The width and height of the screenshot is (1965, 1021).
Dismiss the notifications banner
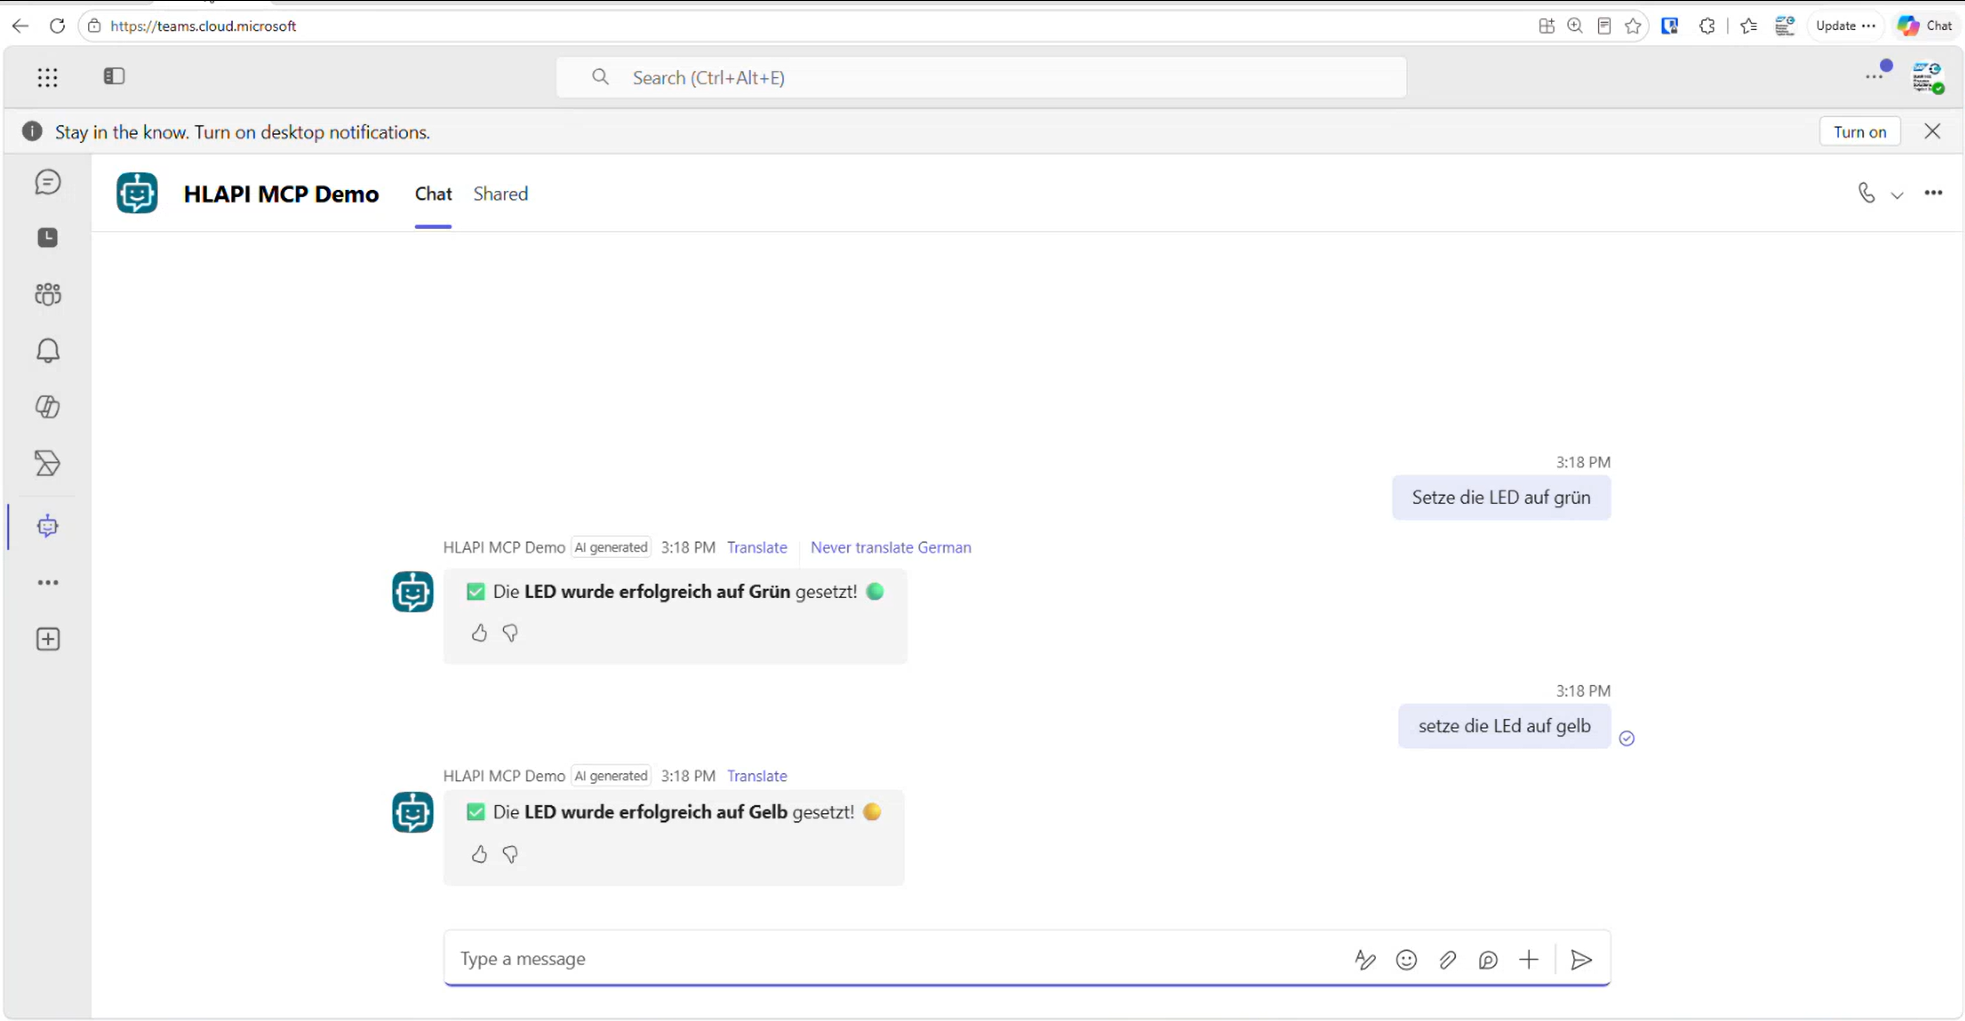click(x=1932, y=132)
